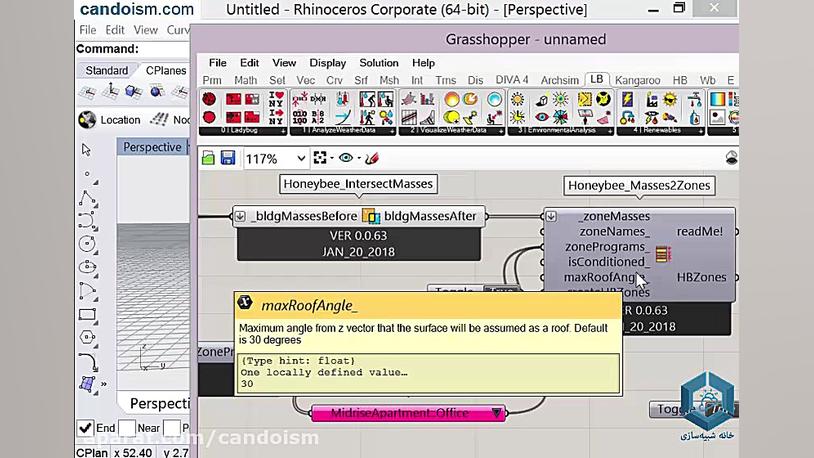Screen dimensions: 814x458
Task: Open the Display menu in Grasshopper
Action: [328, 63]
